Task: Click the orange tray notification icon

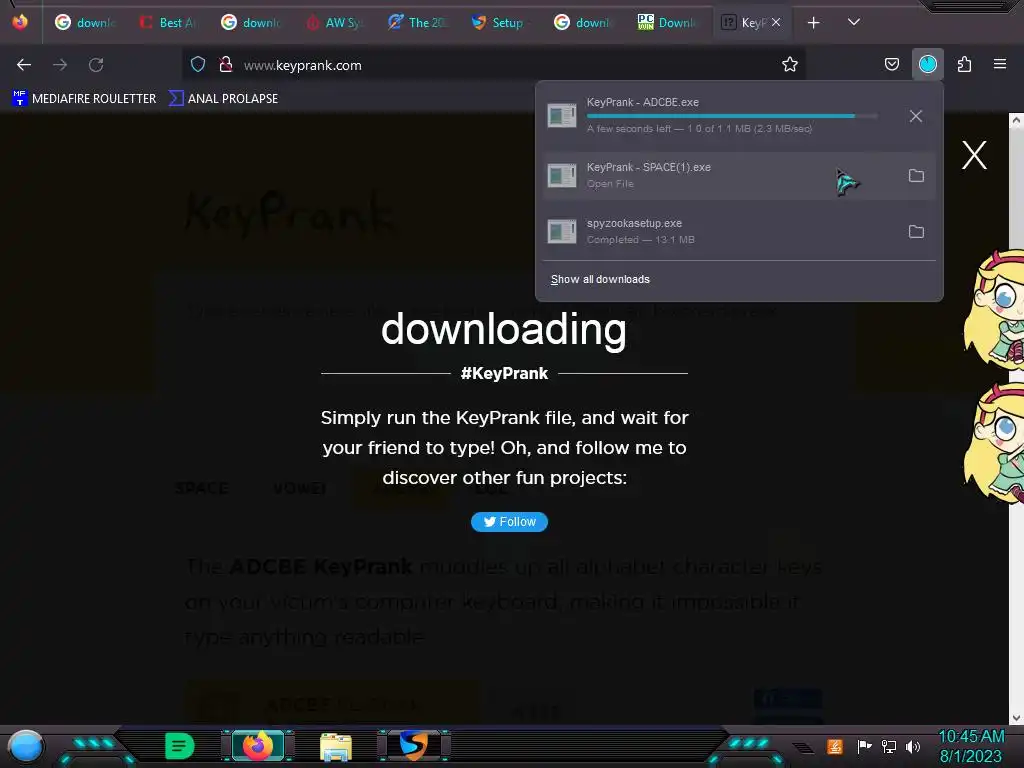Action: tap(834, 746)
